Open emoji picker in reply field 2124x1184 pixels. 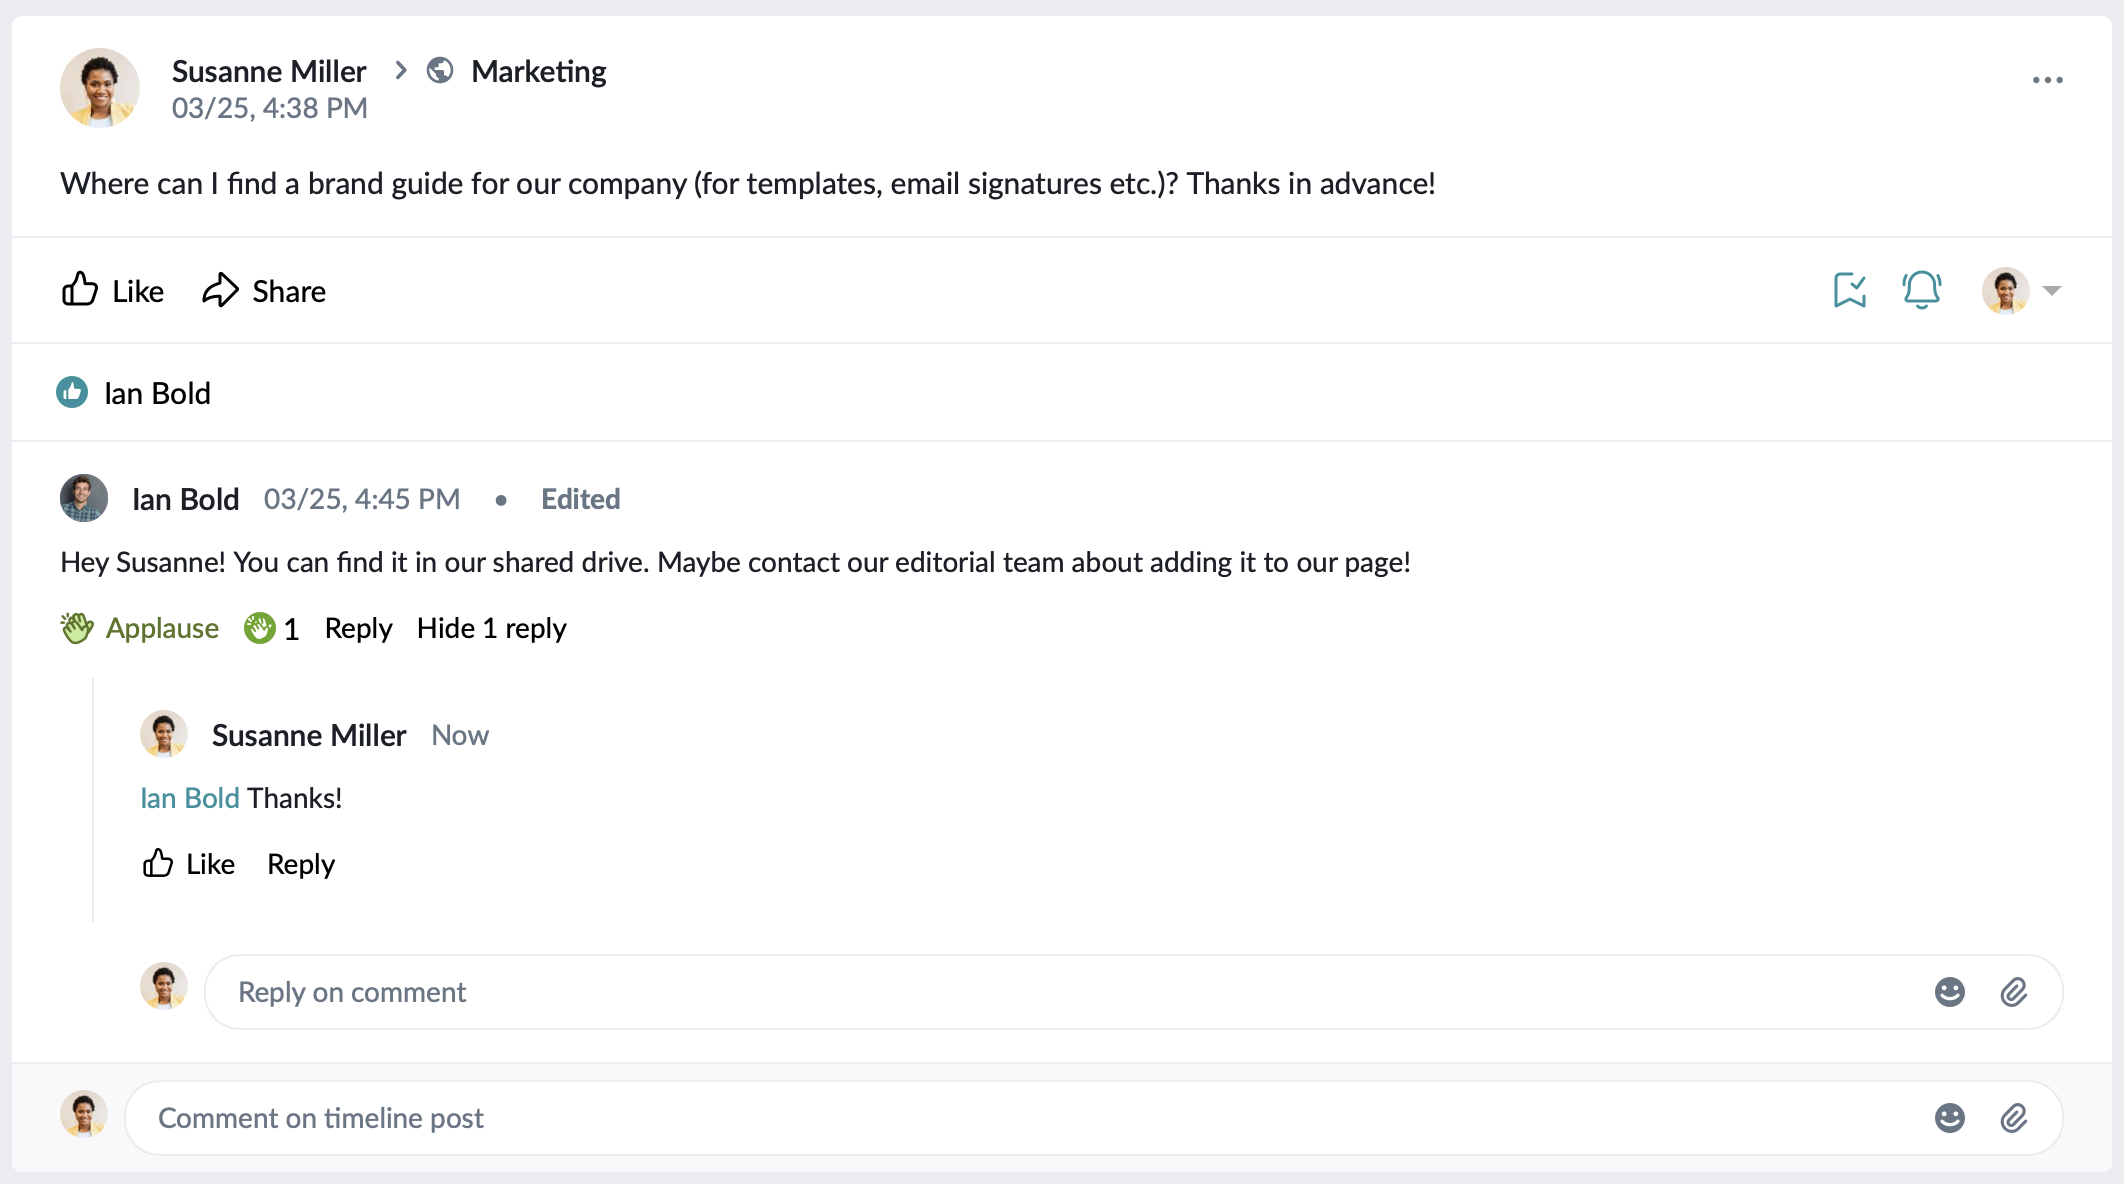(x=1949, y=992)
